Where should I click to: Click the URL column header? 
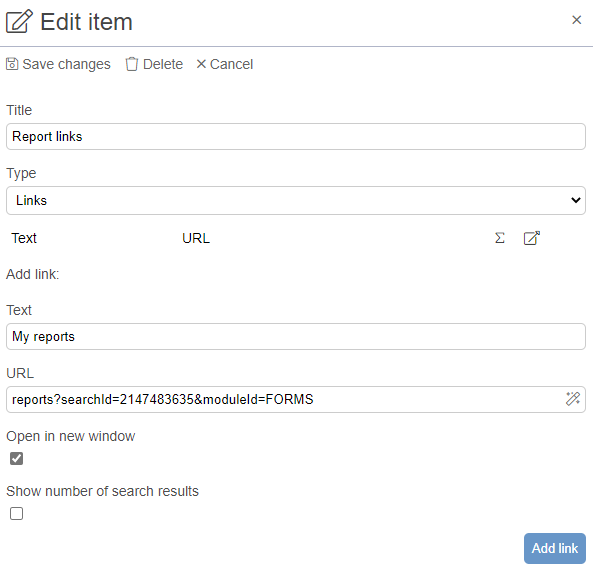[x=196, y=238]
